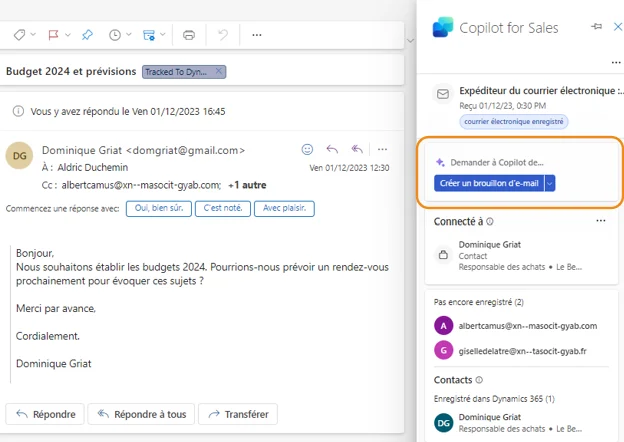Viewport: 624px width, 442px height.
Task: Open message header more actions ellipsis
Action: tap(382, 149)
